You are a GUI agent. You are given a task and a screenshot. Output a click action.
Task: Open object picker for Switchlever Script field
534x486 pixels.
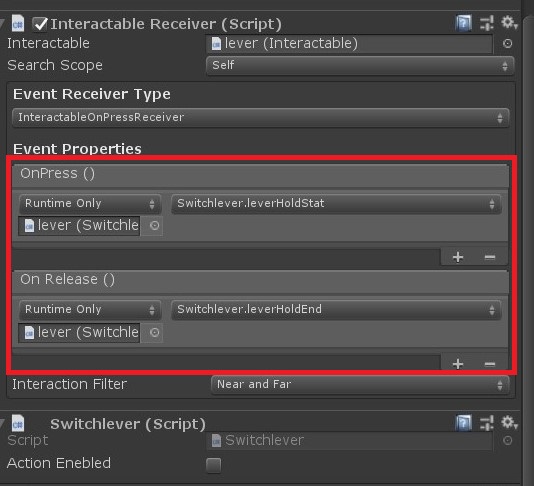(507, 440)
